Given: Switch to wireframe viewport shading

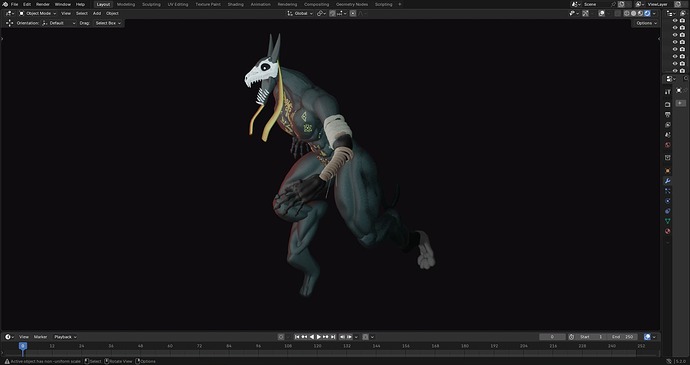Looking at the screenshot, I should click(x=627, y=13).
